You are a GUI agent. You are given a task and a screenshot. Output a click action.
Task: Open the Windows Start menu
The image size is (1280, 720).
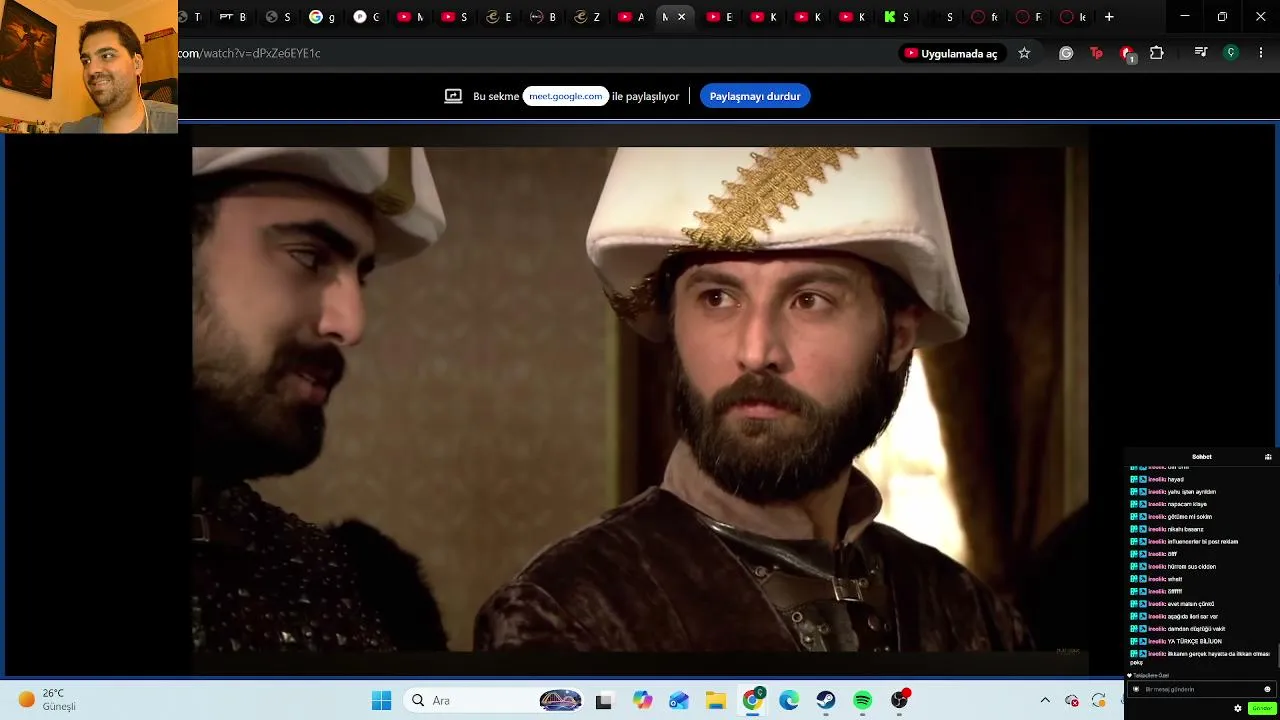[x=381, y=701]
